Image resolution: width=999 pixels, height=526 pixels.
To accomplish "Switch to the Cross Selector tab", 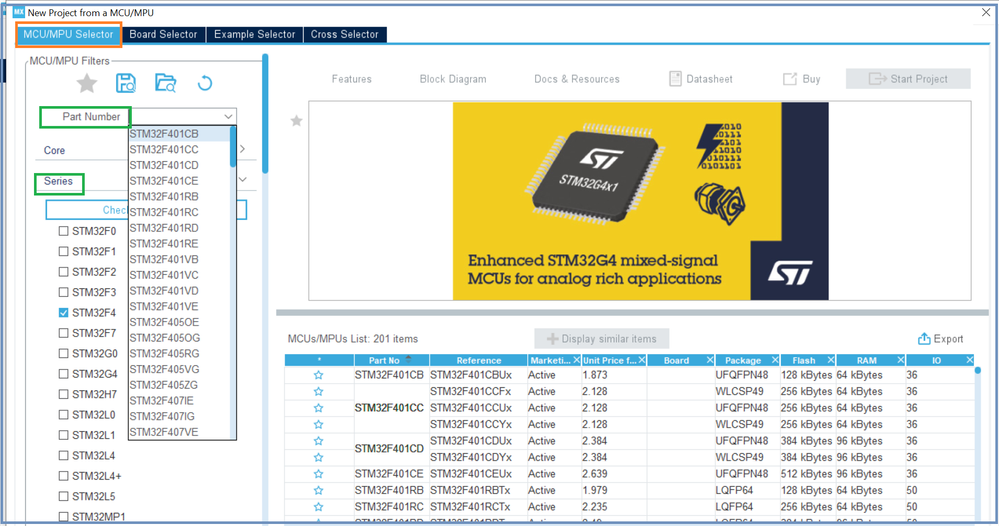I will click(x=345, y=34).
